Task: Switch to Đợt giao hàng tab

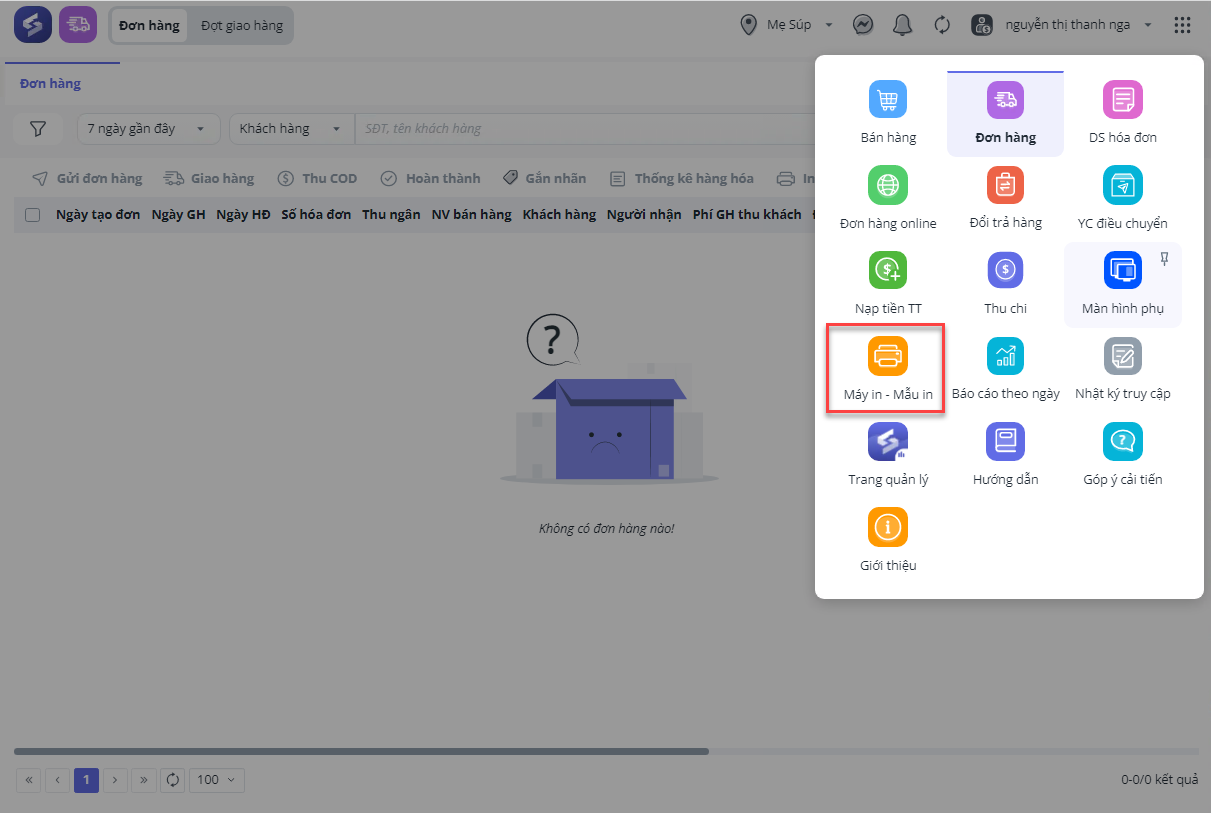Action: (242, 25)
